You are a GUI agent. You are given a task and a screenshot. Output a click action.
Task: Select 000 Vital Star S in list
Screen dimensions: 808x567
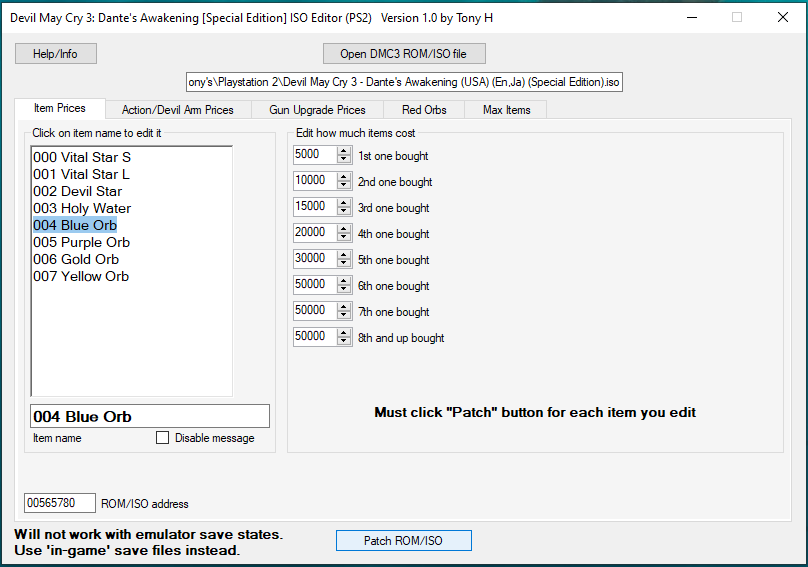(x=82, y=157)
